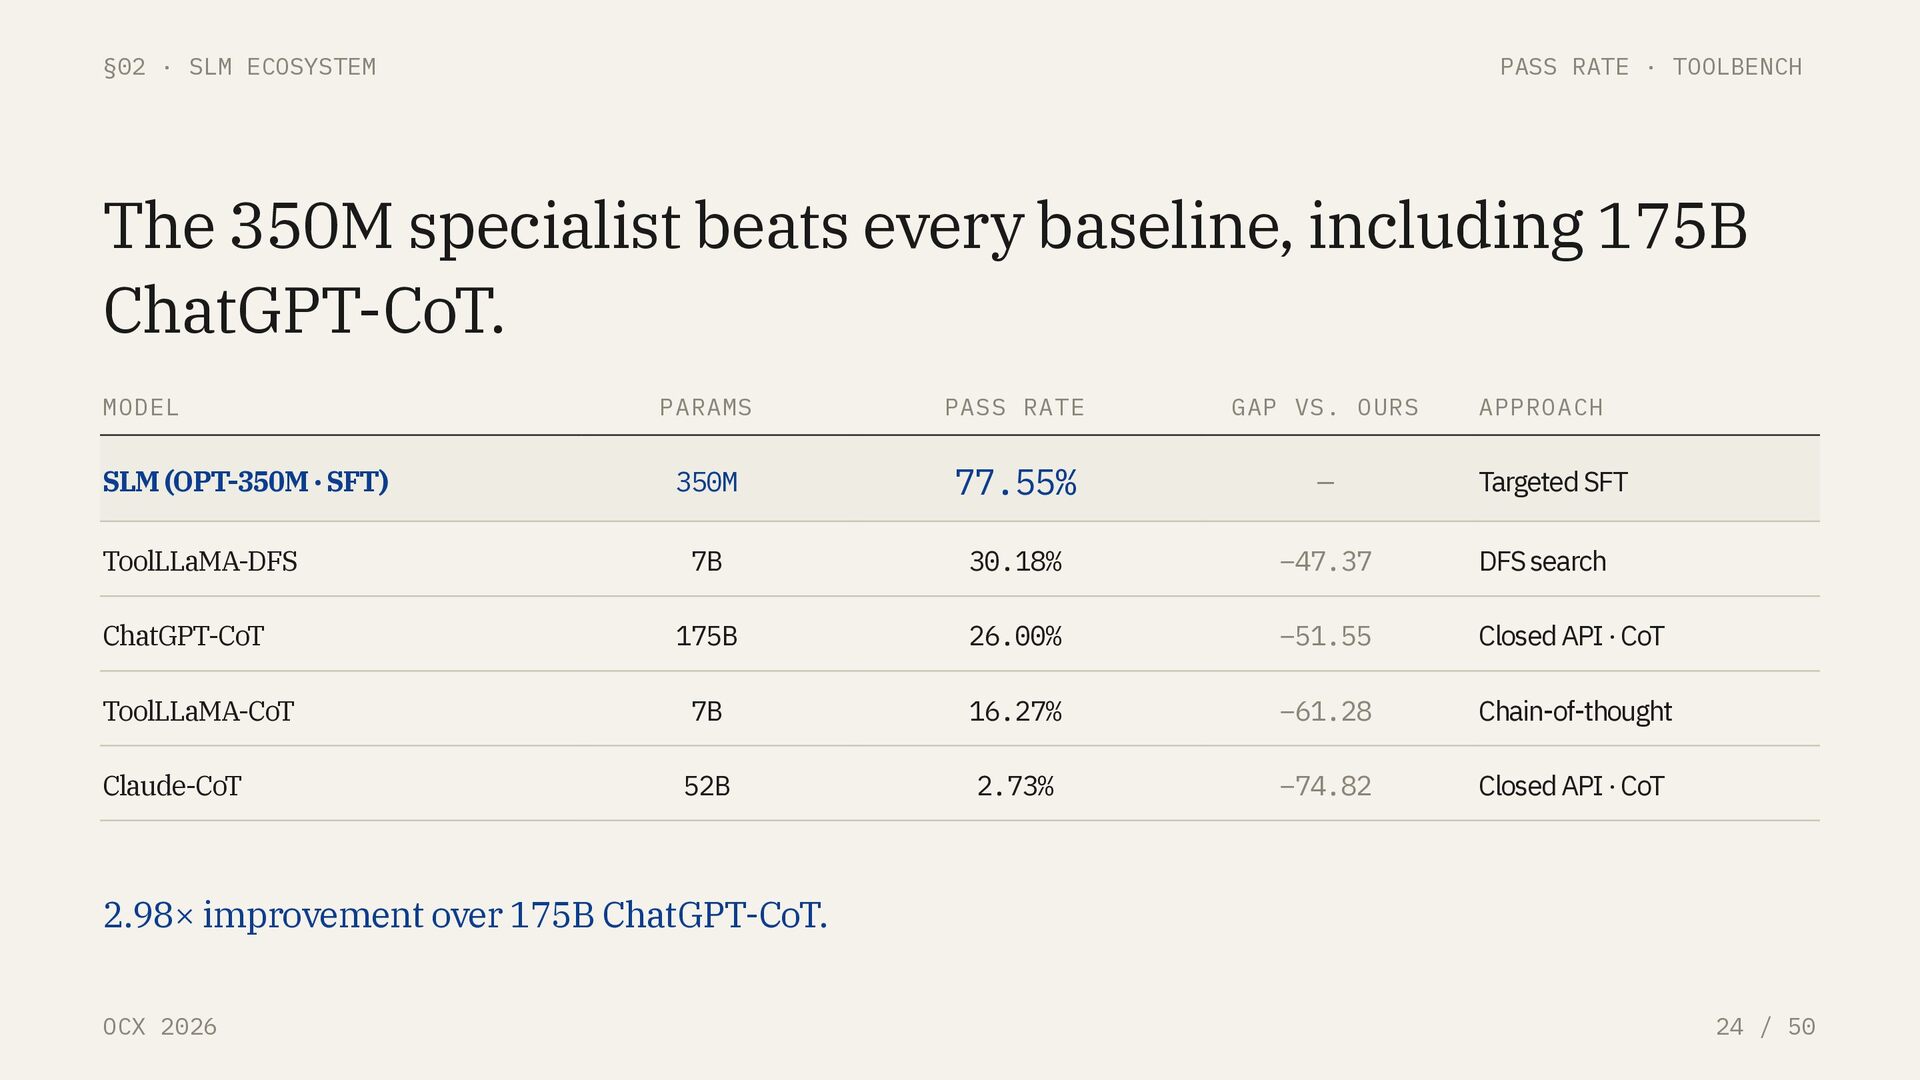Click the slide title about the 350M specialist
Screen dimensions: 1920x1080
click(x=925, y=267)
